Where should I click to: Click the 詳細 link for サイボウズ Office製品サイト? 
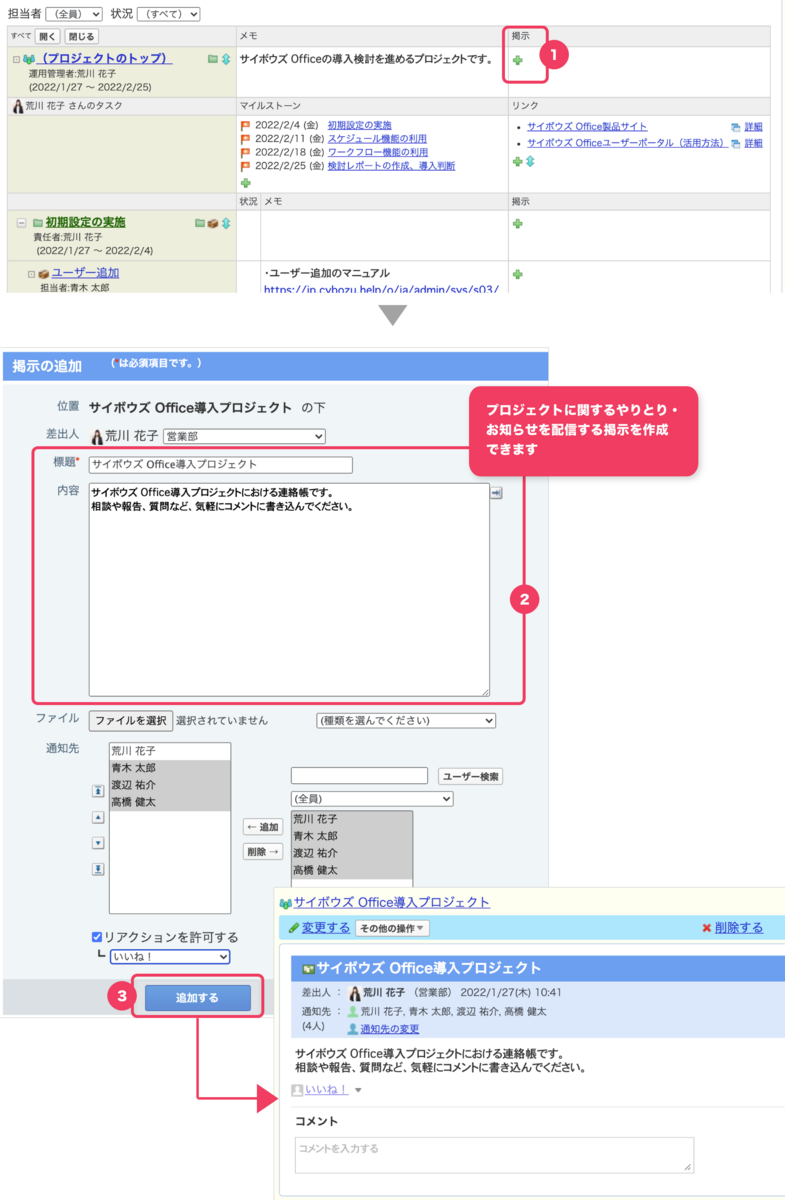point(753,127)
